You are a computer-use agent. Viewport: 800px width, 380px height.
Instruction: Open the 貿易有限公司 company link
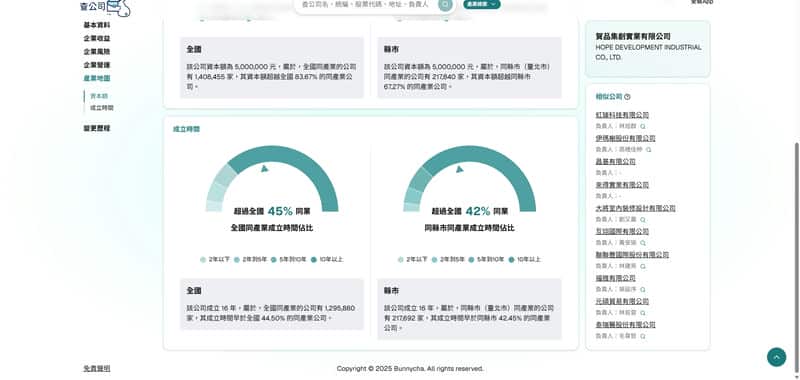pyautogui.click(x=622, y=301)
